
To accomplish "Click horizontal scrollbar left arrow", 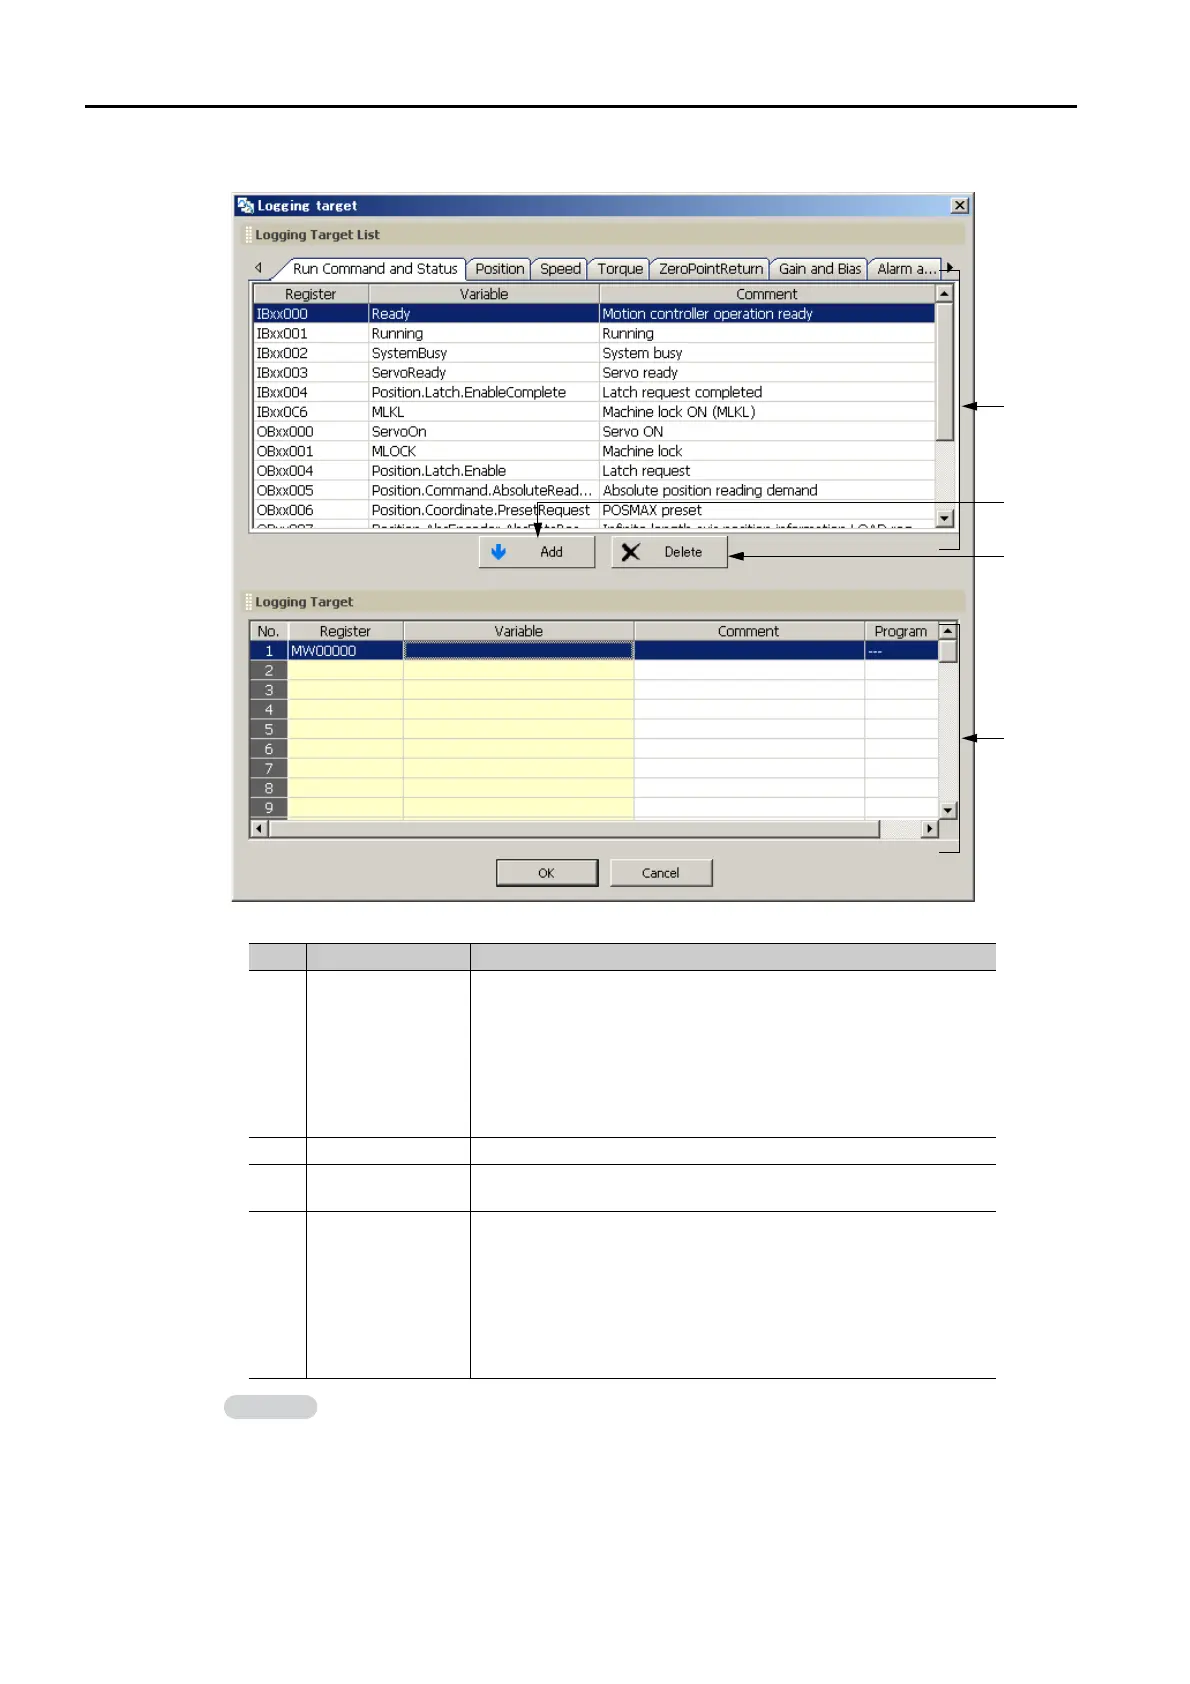I will pyautogui.click(x=259, y=829).
